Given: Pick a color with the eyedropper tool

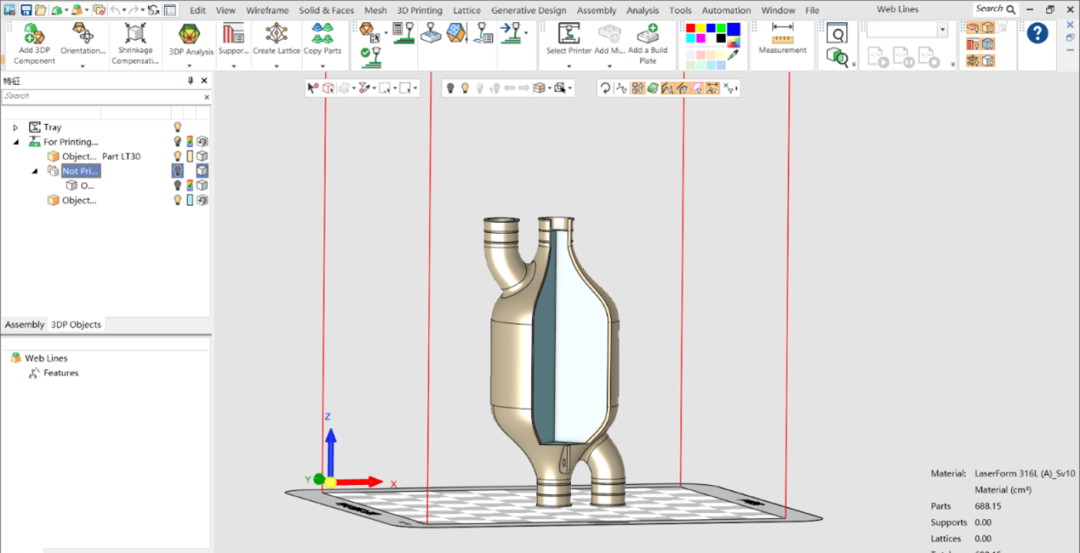Looking at the screenshot, I should coord(733,54).
